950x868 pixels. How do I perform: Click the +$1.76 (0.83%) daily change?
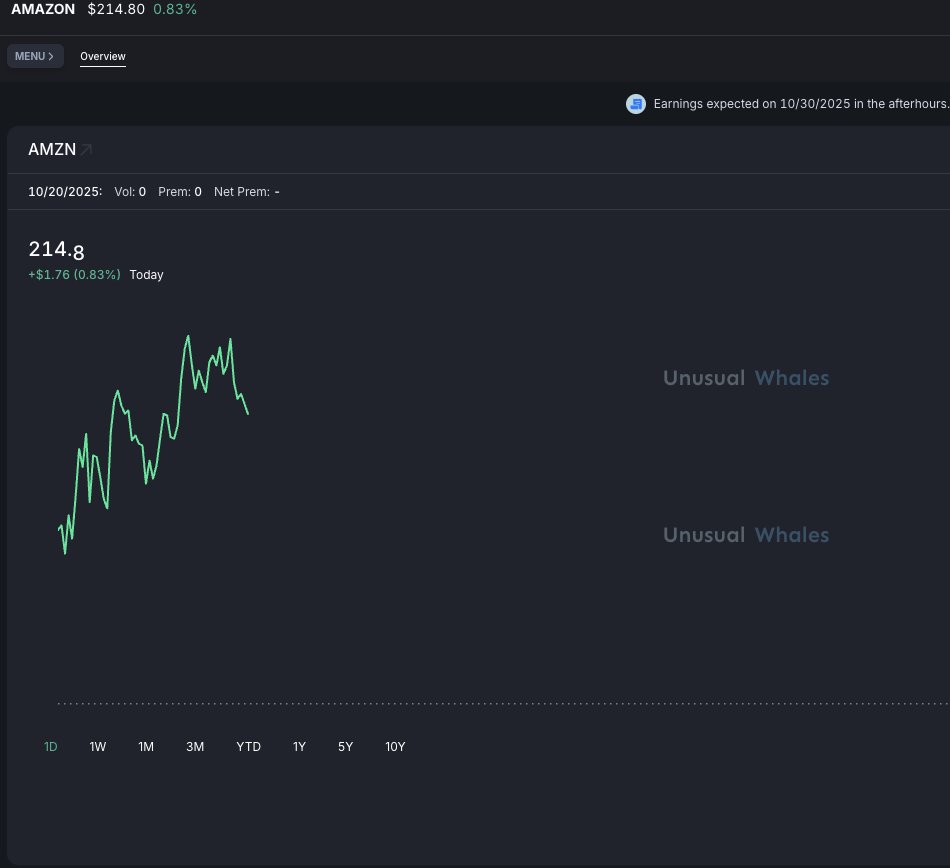75,275
